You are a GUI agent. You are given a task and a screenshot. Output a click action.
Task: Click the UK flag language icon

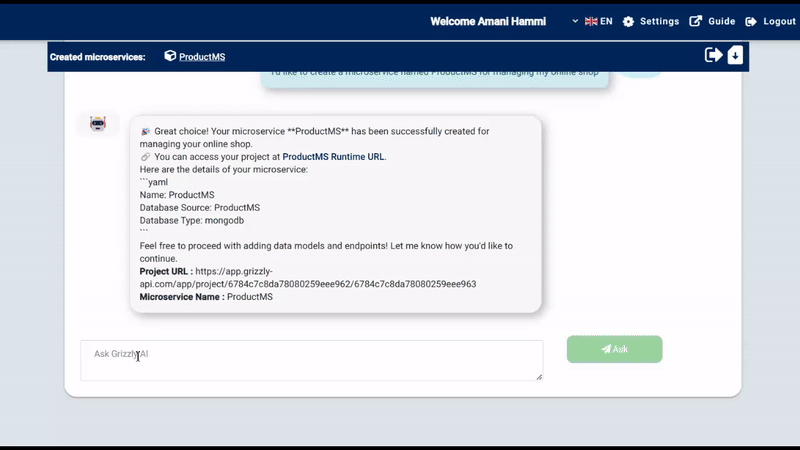pos(591,21)
